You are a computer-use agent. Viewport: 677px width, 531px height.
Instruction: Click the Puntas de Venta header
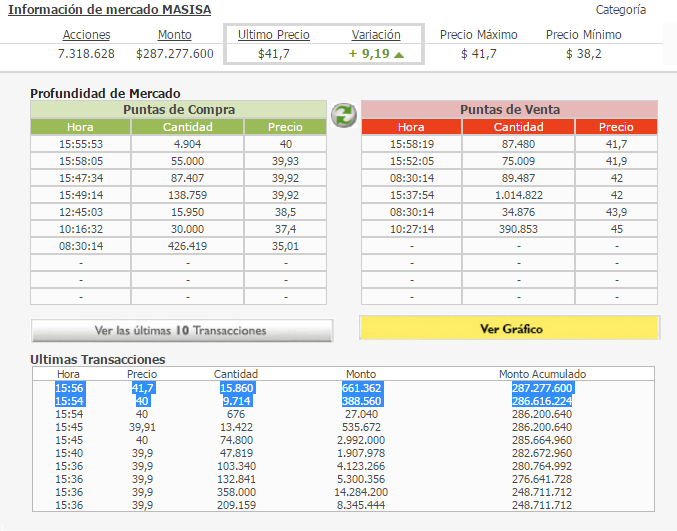pyautogui.click(x=509, y=109)
